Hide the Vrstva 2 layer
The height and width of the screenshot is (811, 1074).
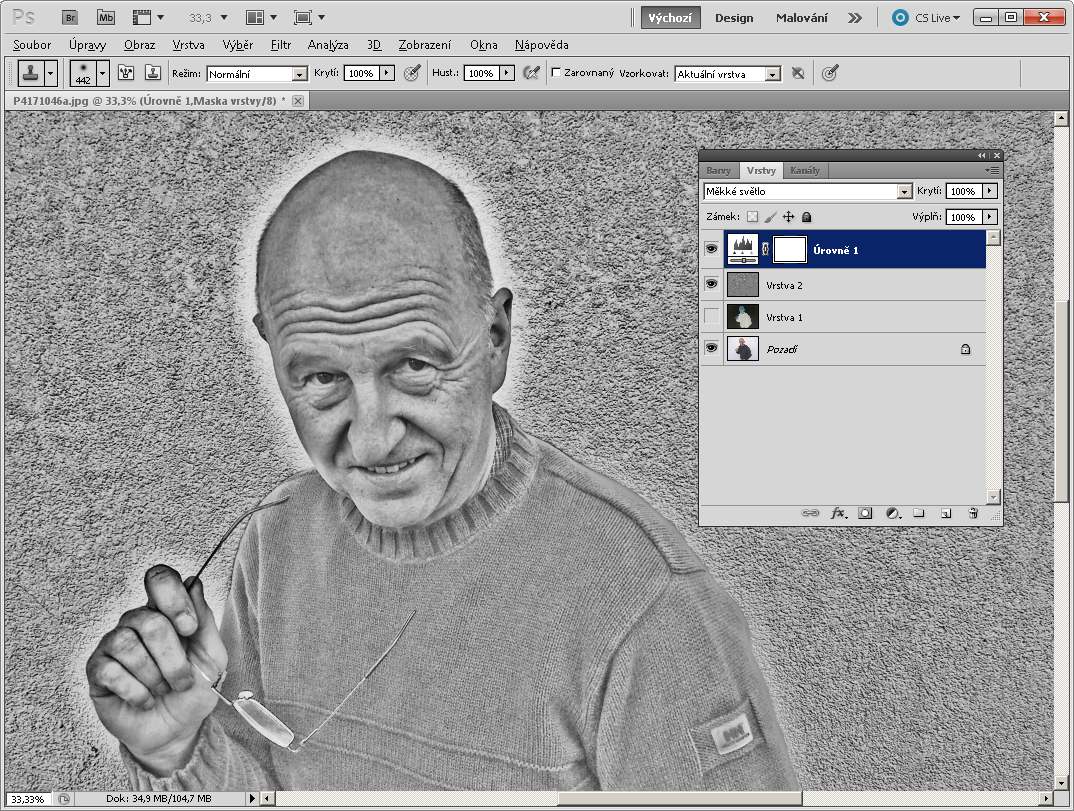pos(711,285)
